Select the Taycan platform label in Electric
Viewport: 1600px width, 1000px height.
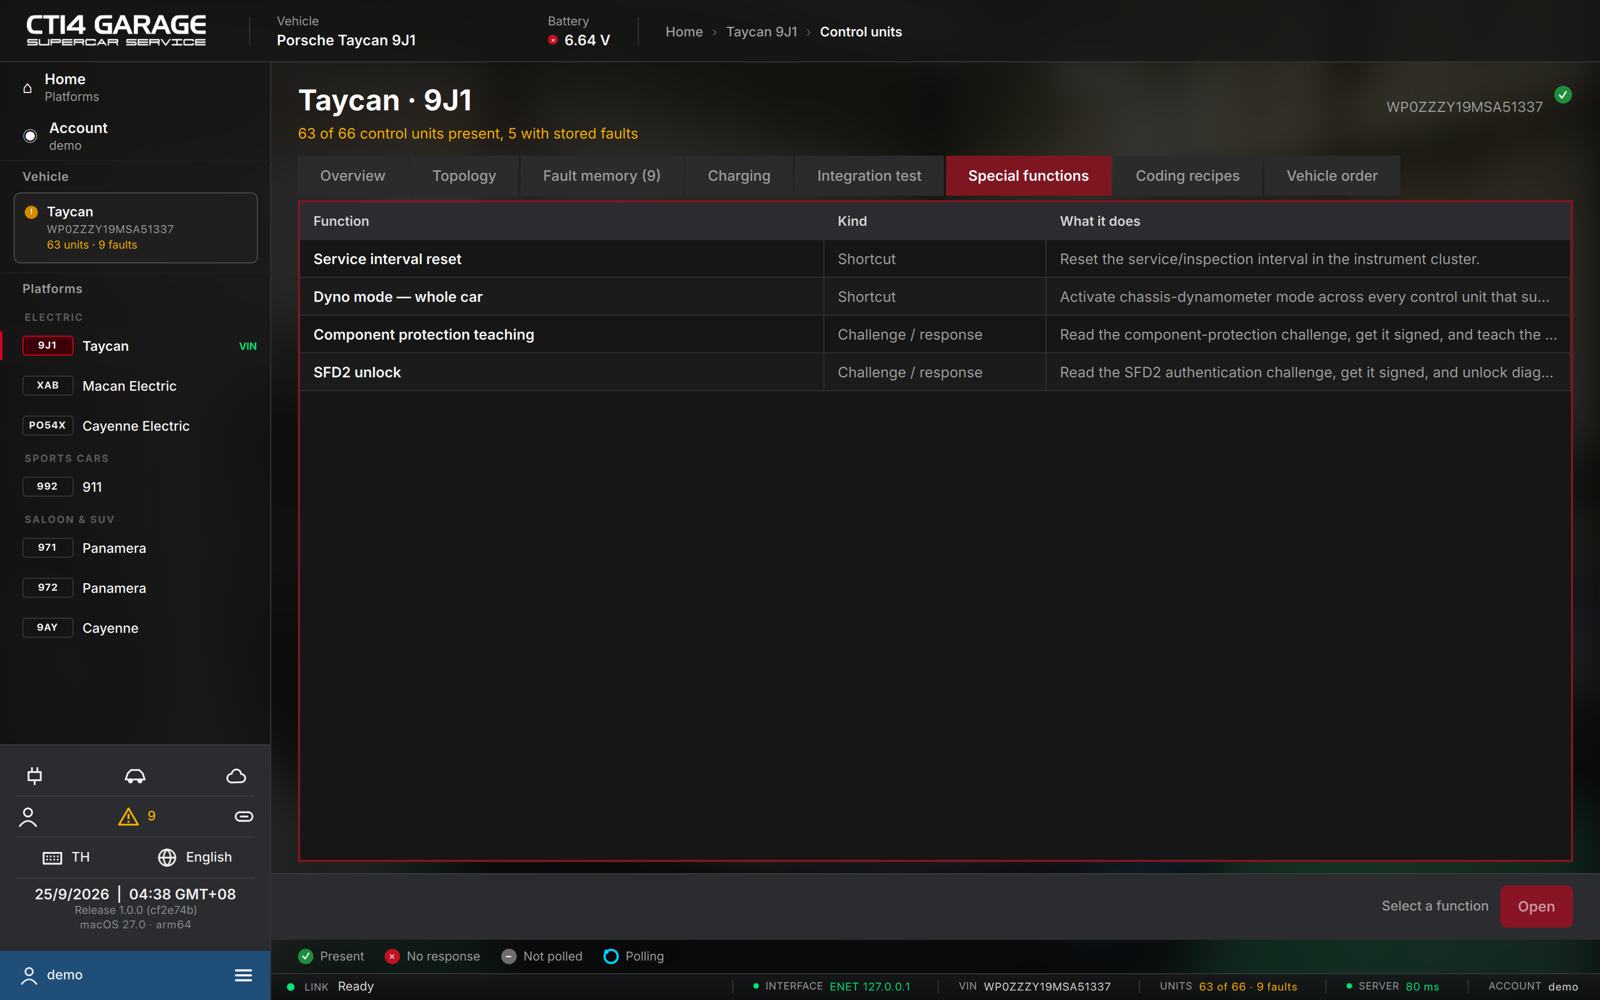(105, 346)
